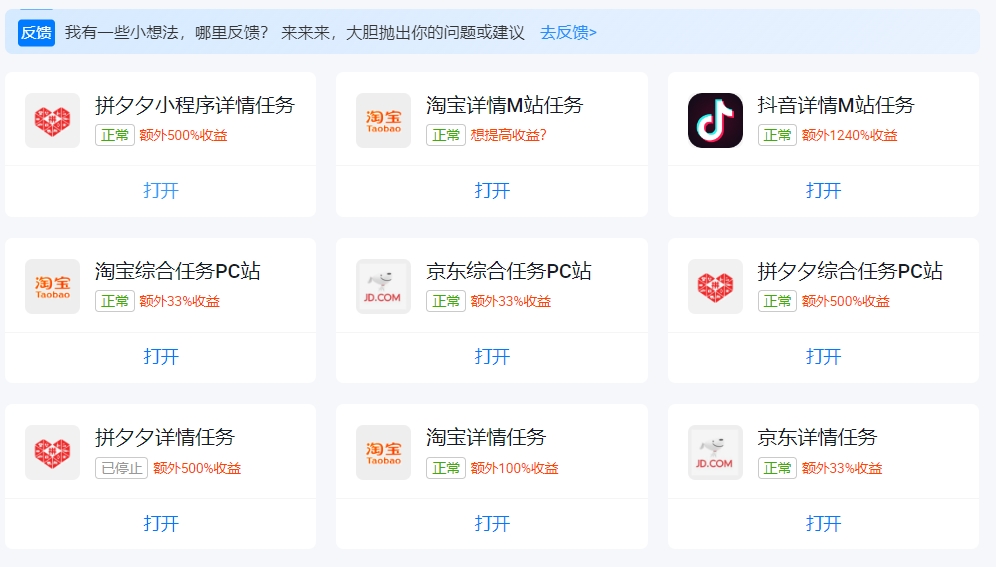Click 额外500%收益 under 拼夕夕详情任务
The image size is (996, 567).
pos(197,468)
